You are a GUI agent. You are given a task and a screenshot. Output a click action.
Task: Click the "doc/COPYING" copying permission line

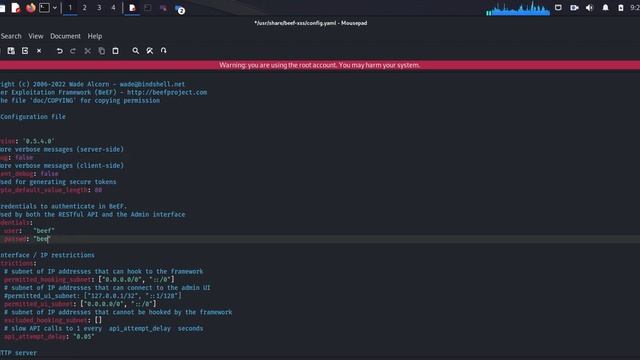pos(80,100)
